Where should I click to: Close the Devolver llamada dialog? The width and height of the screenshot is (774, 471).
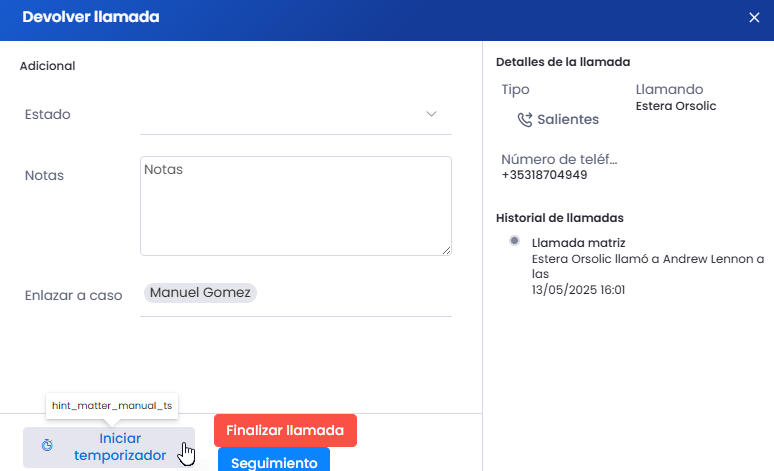tap(754, 17)
